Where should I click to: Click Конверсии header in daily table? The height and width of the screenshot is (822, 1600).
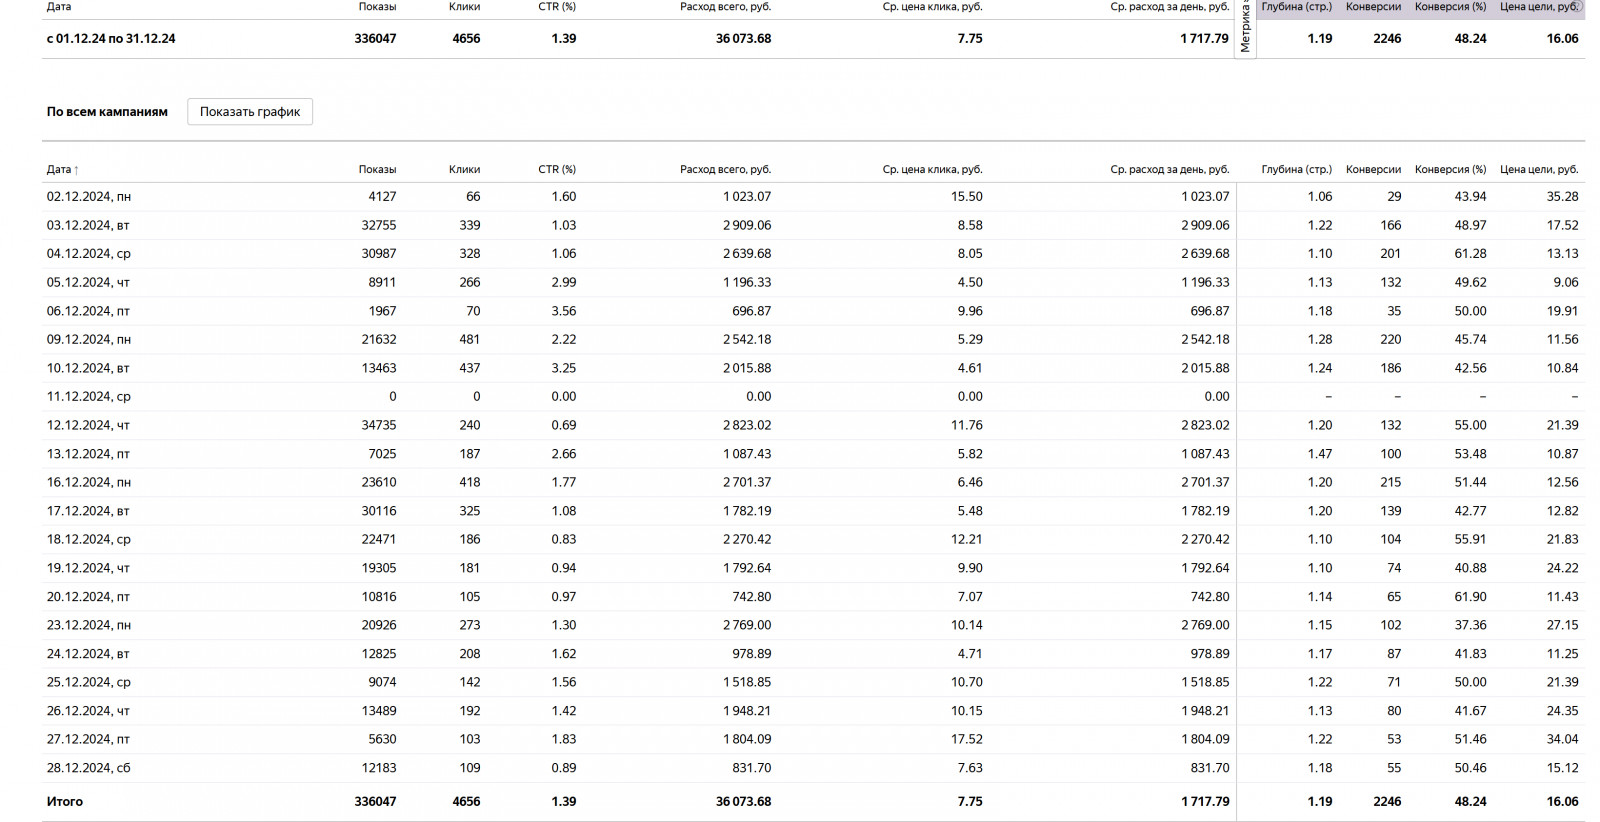(x=1373, y=169)
